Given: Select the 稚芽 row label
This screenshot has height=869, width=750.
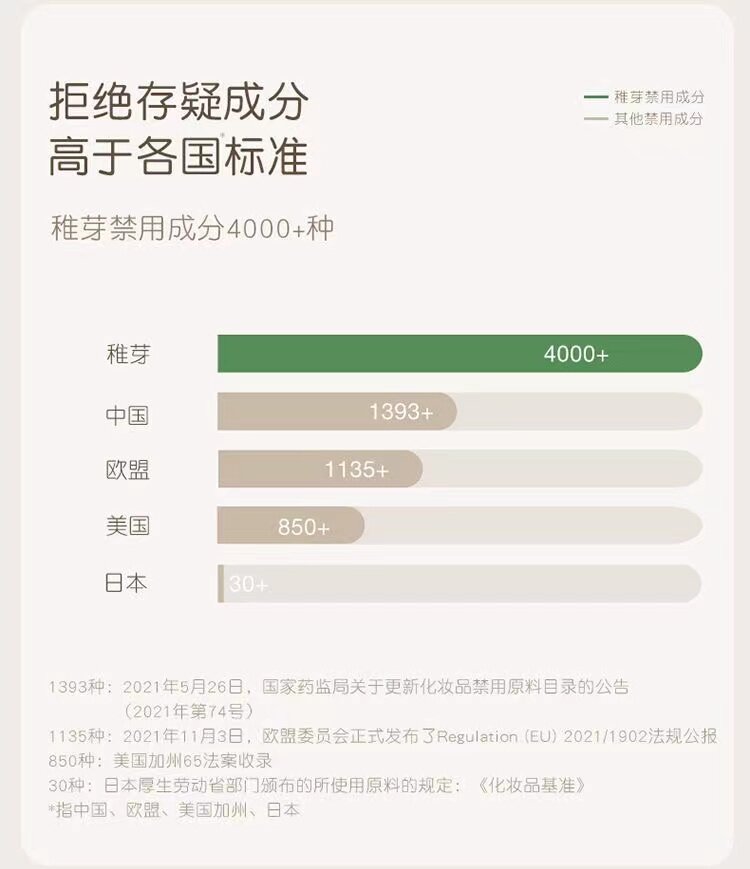Looking at the screenshot, I should (128, 354).
